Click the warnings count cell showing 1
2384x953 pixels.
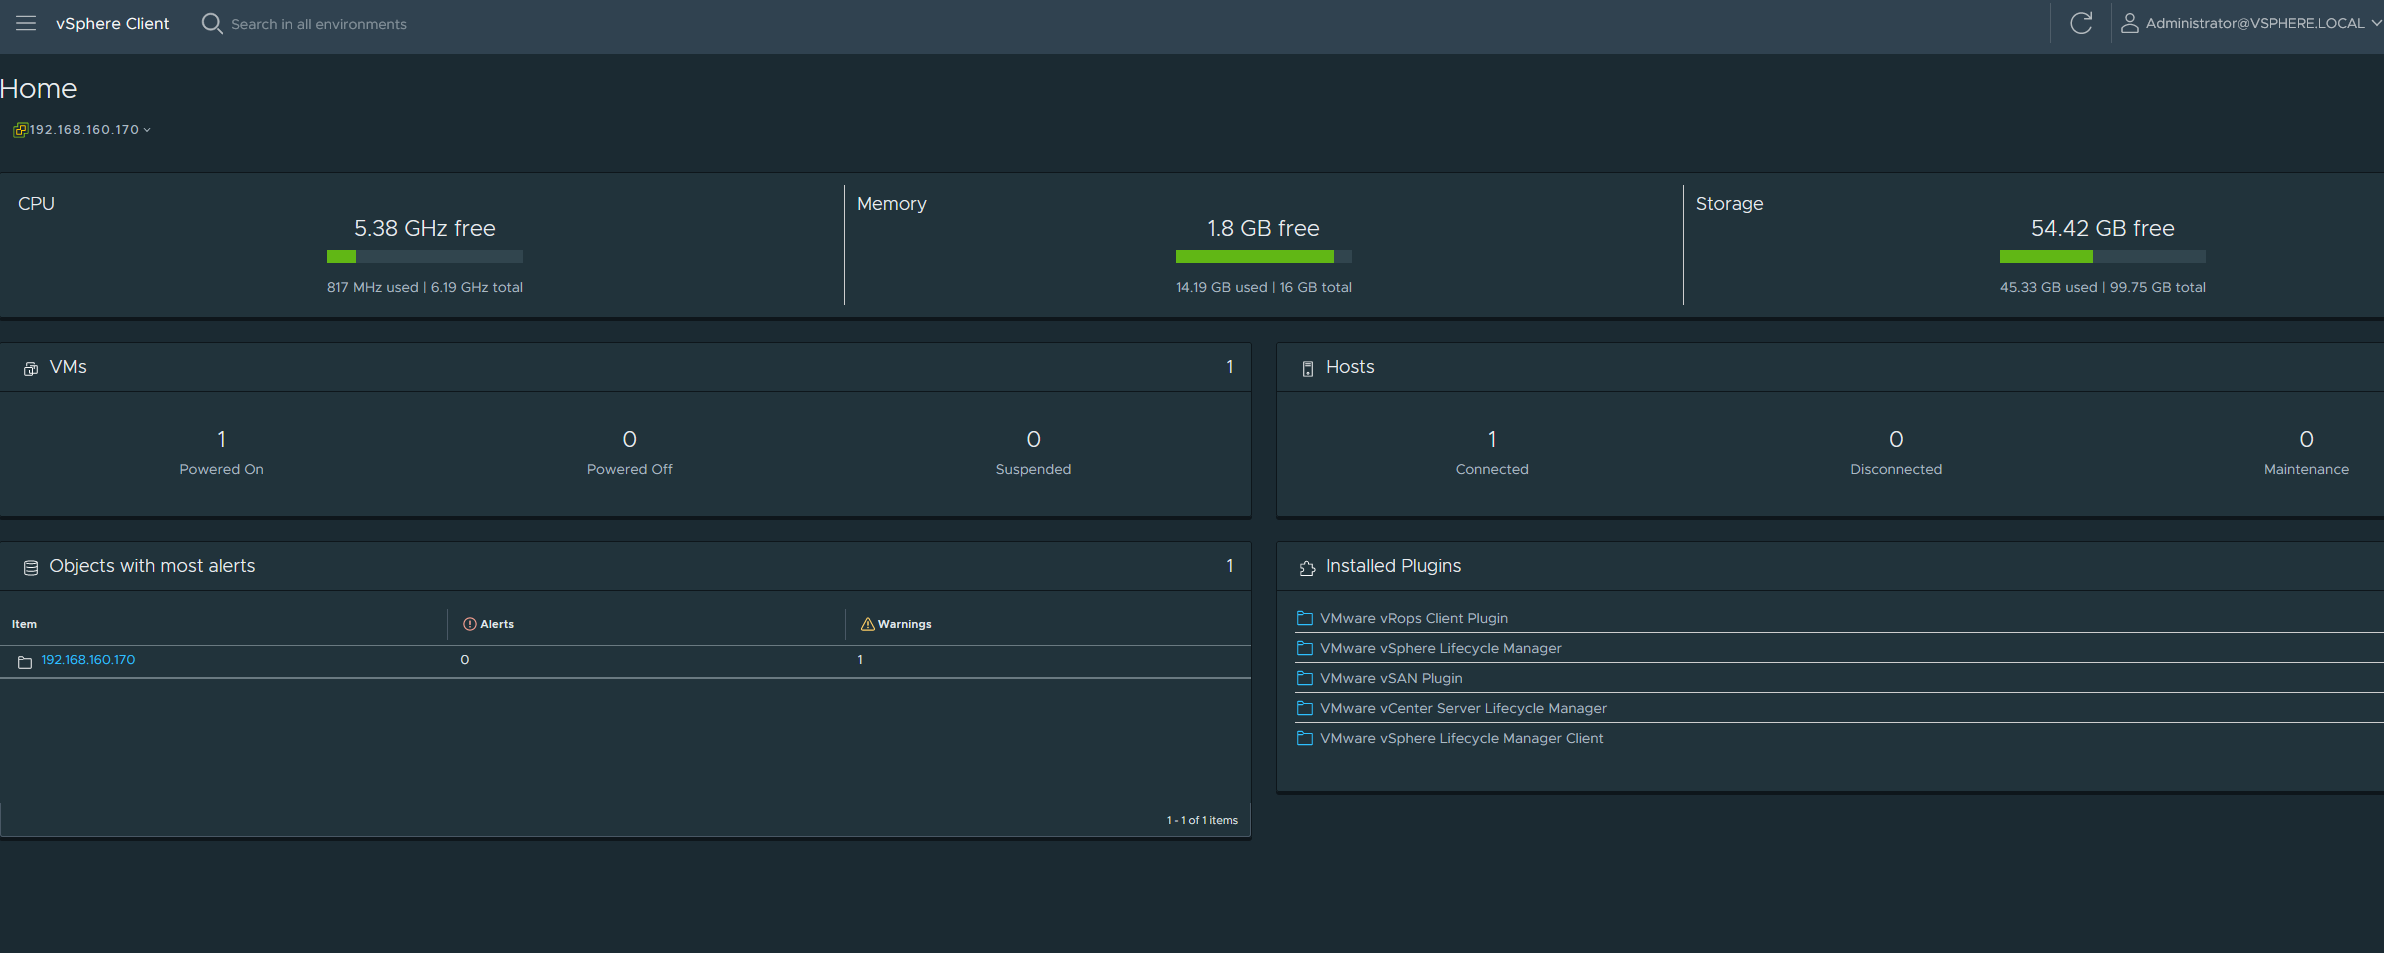pyautogui.click(x=860, y=660)
